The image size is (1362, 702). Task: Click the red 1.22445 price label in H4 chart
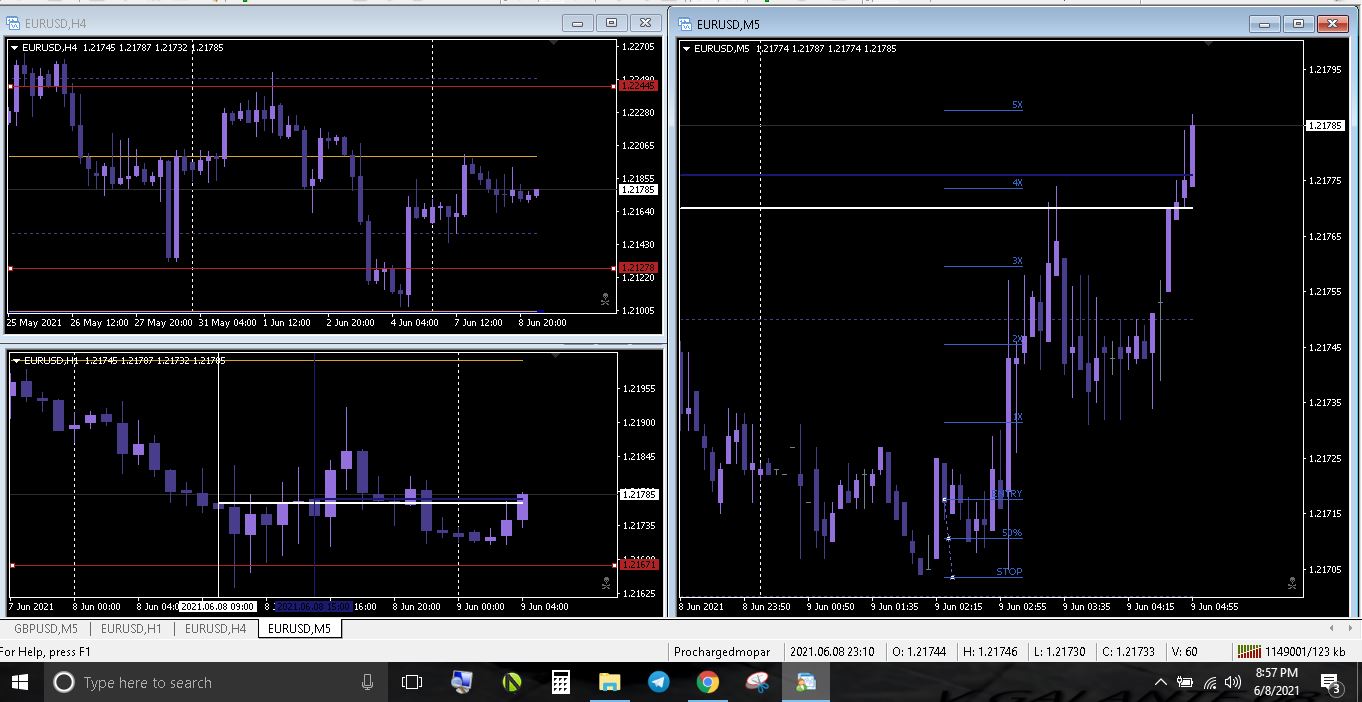coord(638,86)
